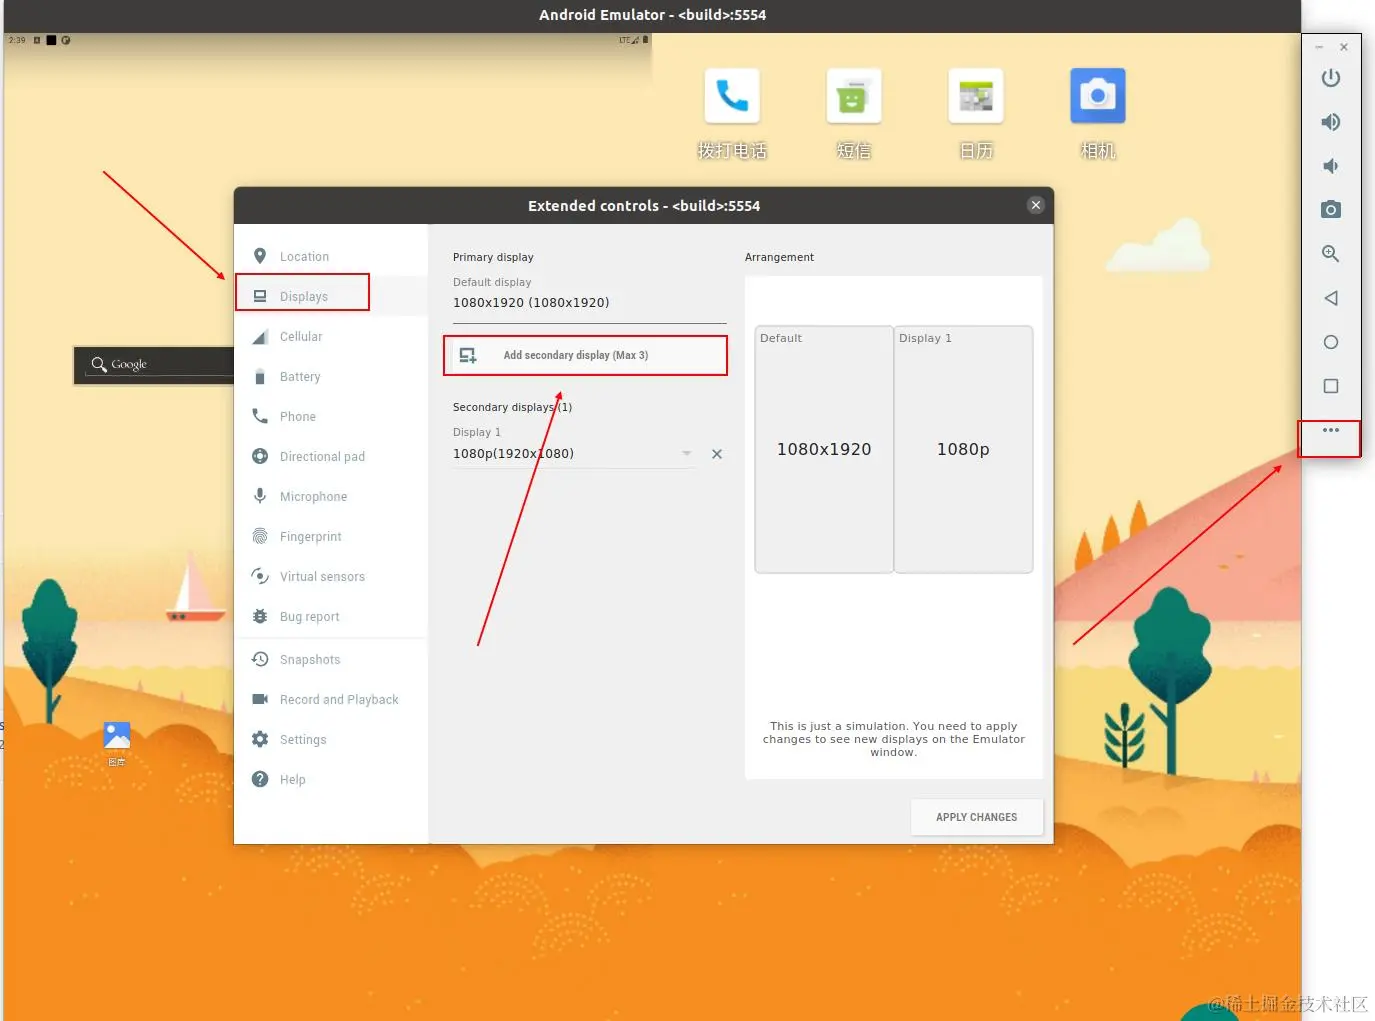Close the Extended controls dialog
The height and width of the screenshot is (1021, 1375).
pos(1036,205)
